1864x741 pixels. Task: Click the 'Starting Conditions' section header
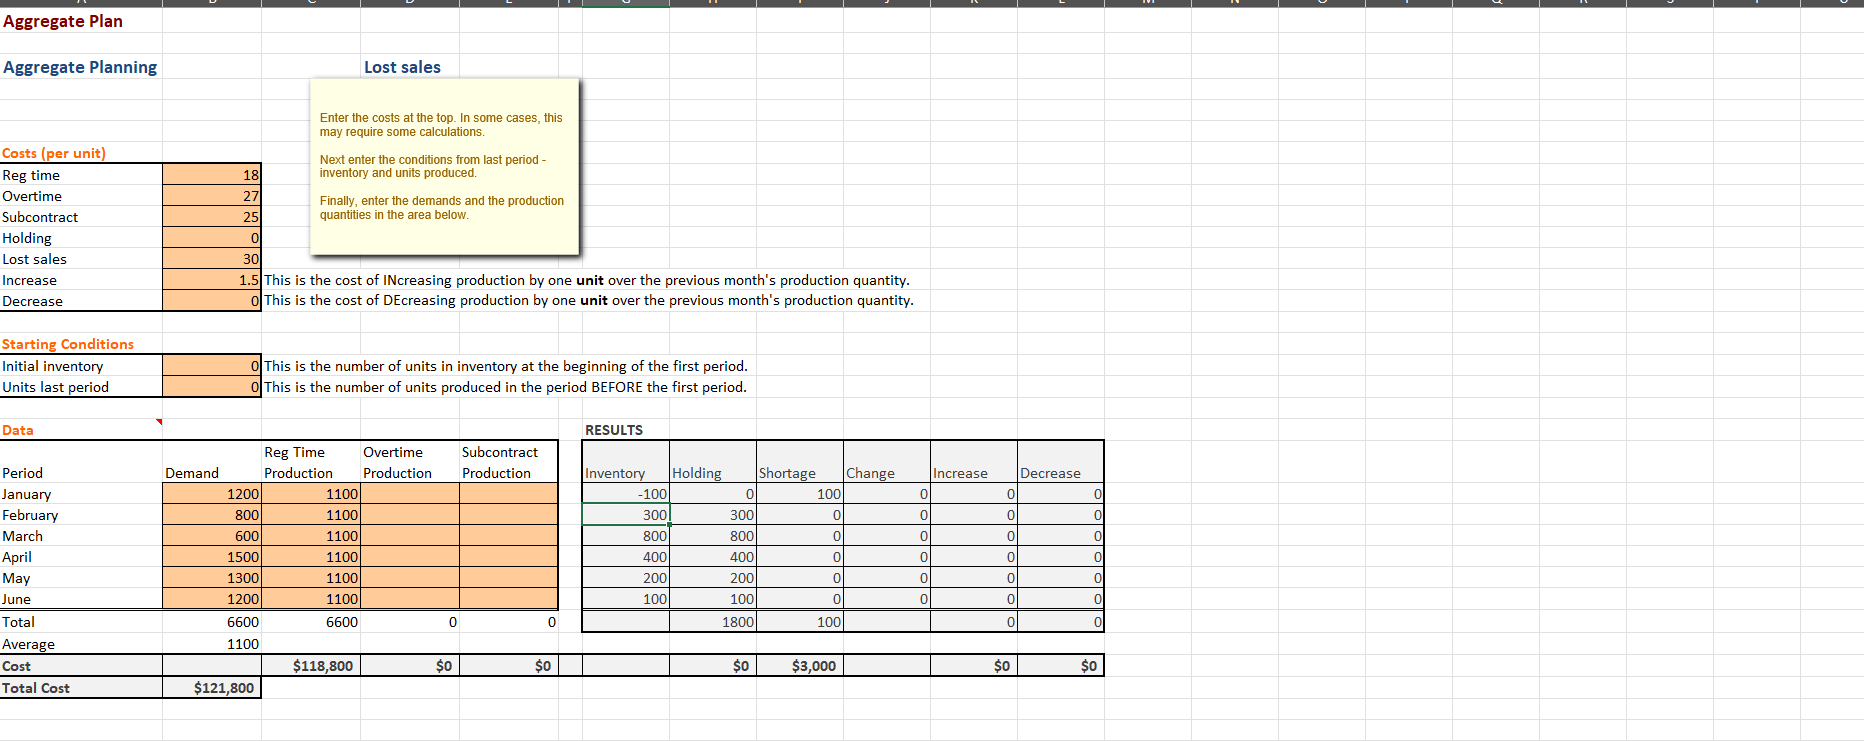(68, 344)
